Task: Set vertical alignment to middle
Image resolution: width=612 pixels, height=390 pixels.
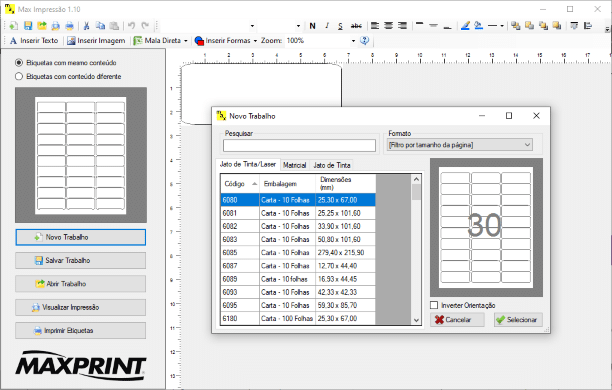Action: (433, 26)
